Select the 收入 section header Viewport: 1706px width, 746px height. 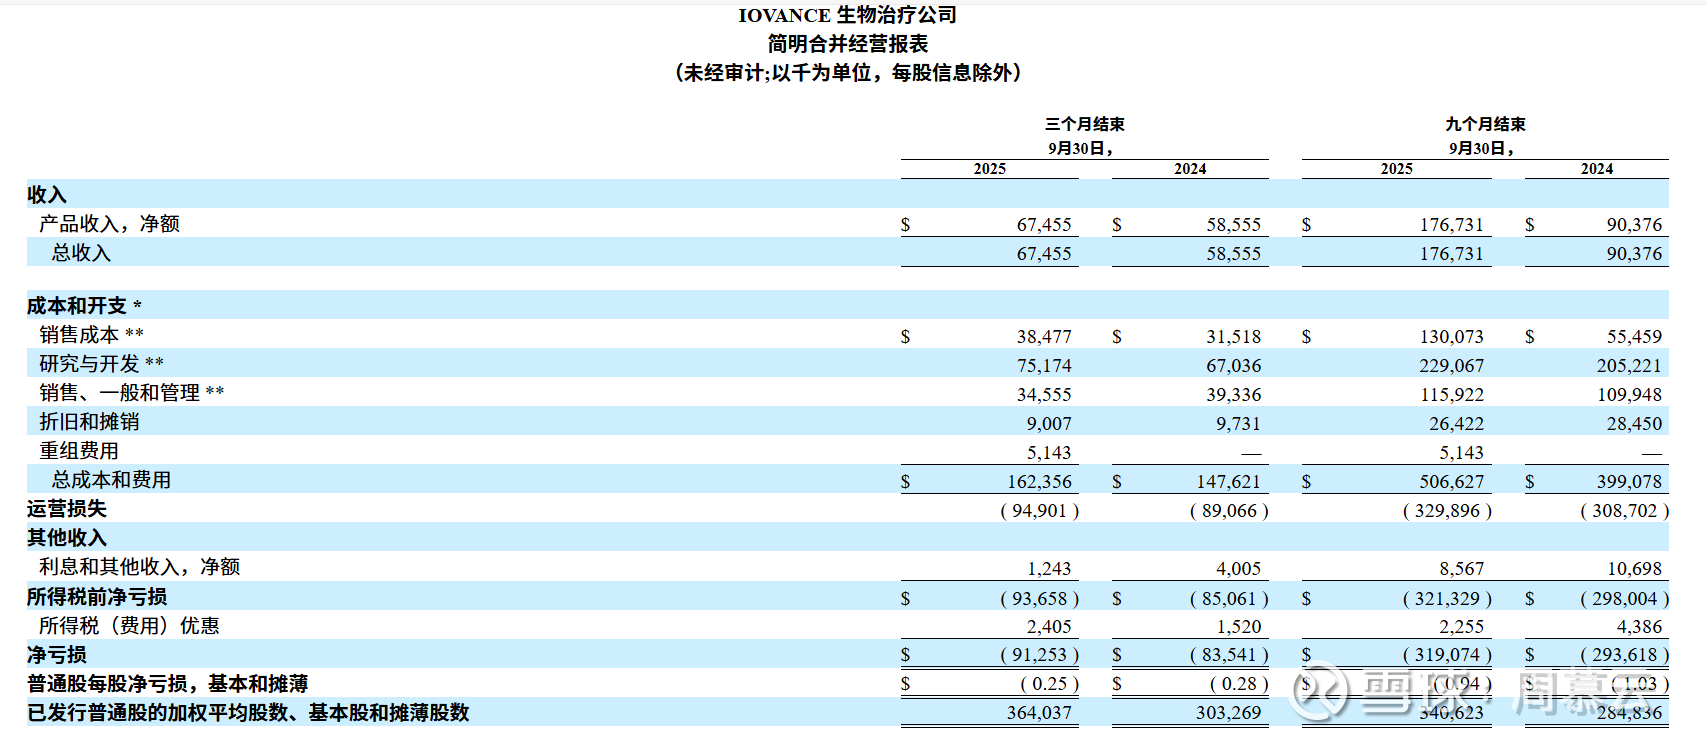coord(47,194)
